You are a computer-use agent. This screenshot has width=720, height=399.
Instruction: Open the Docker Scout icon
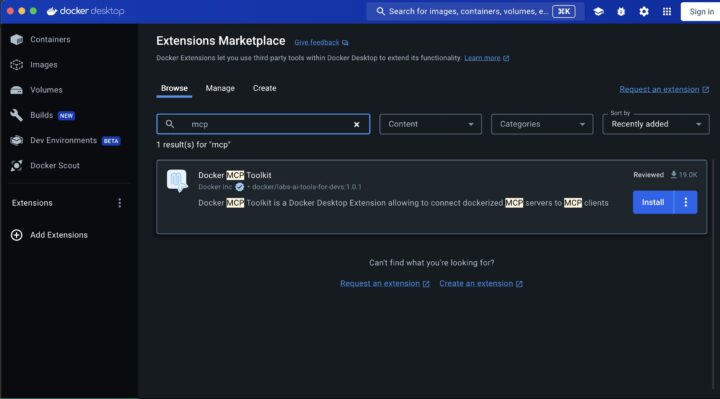tap(17, 165)
